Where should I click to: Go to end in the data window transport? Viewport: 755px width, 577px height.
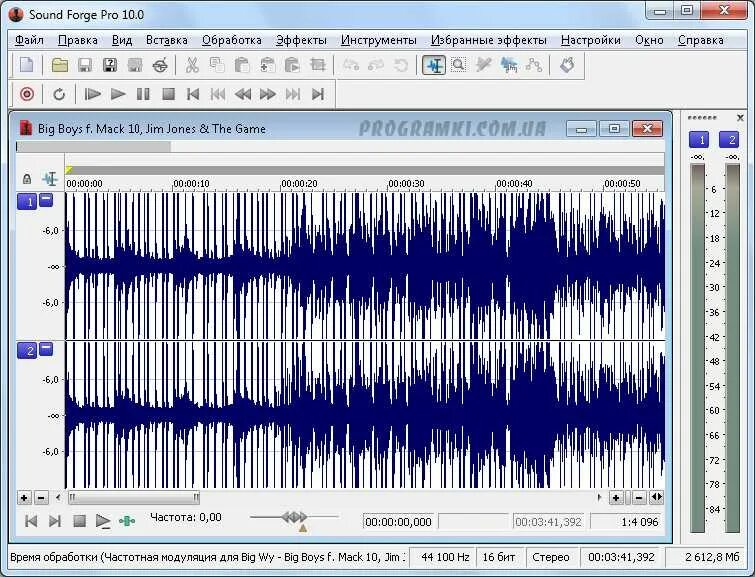tap(55, 521)
